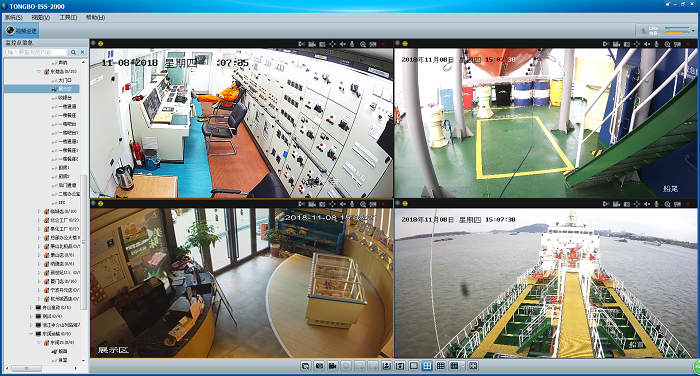Open PTZ direction control in the top-left pane
The image size is (700, 376).
point(333,44)
